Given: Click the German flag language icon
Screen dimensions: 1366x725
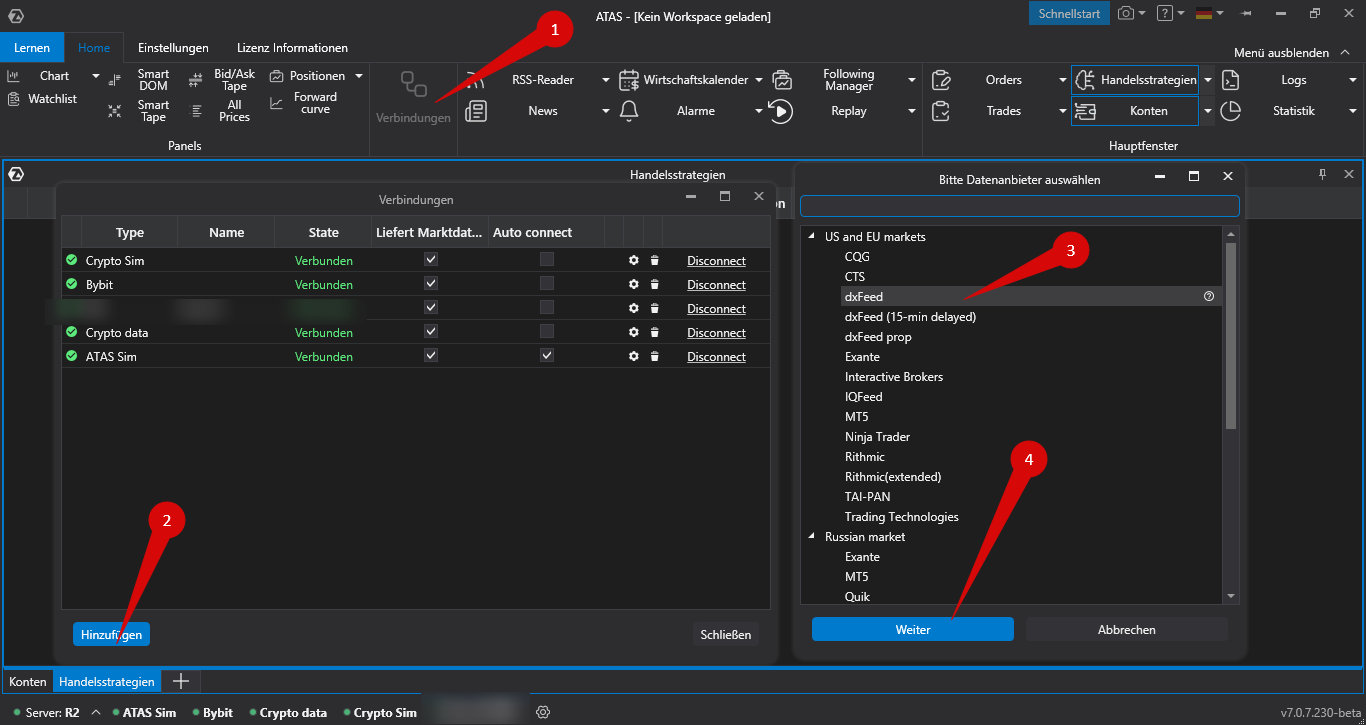Looking at the screenshot, I should pos(1204,13).
